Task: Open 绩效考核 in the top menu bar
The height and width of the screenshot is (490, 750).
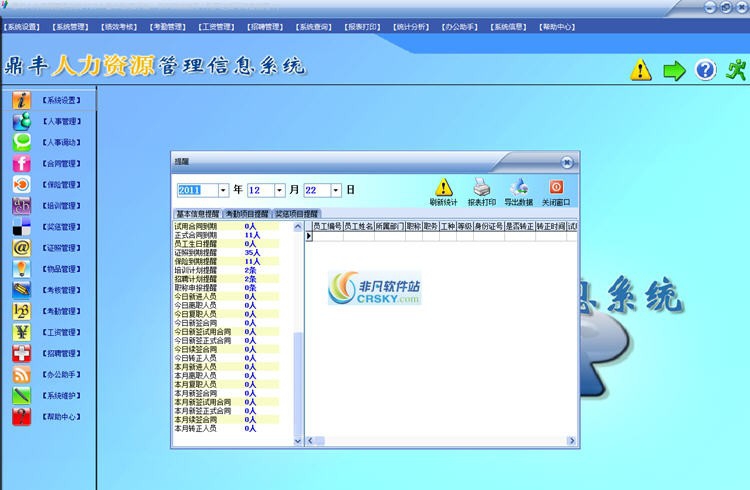Action: pyautogui.click(x=119, y=27)
